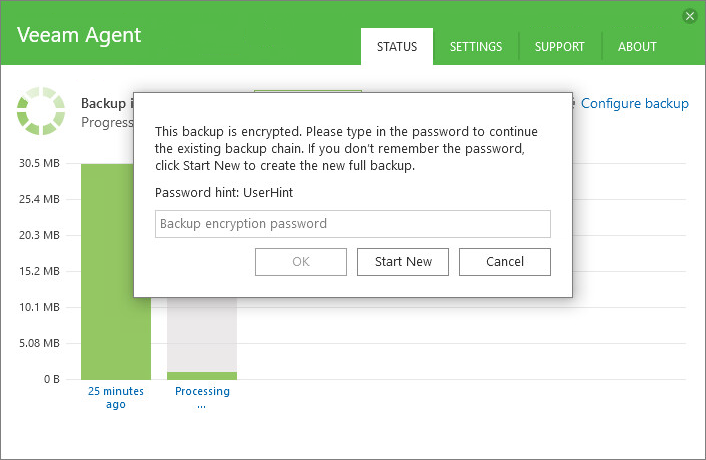
Task: Cancel the encryption password dialog
Action: (x=505, y=262)
